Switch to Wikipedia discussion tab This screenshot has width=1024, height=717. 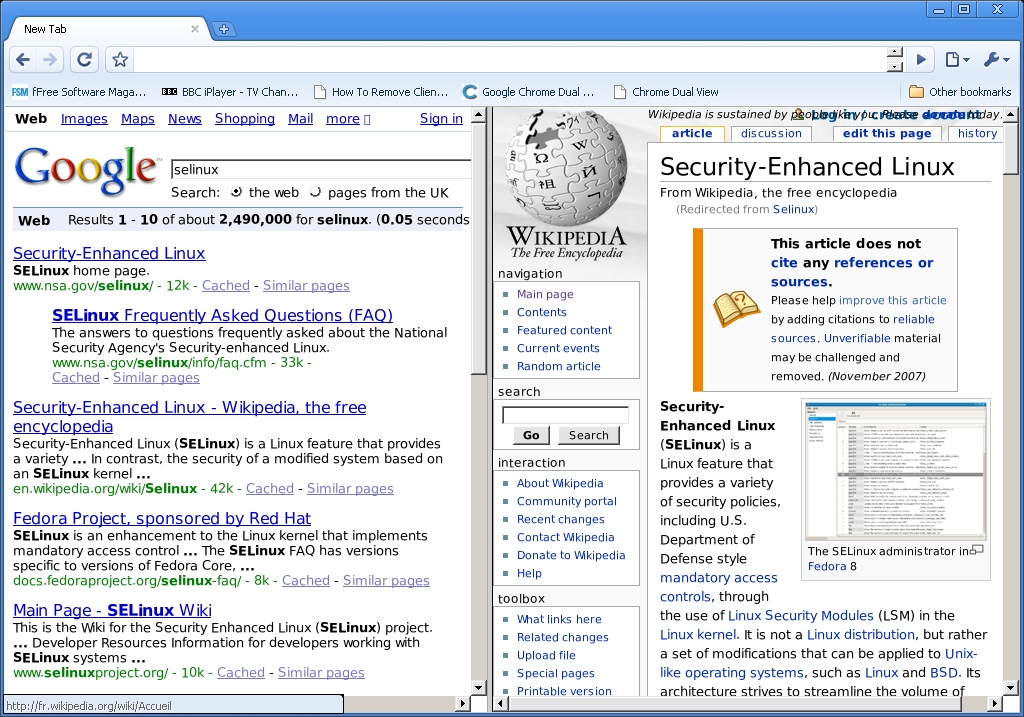771,133
